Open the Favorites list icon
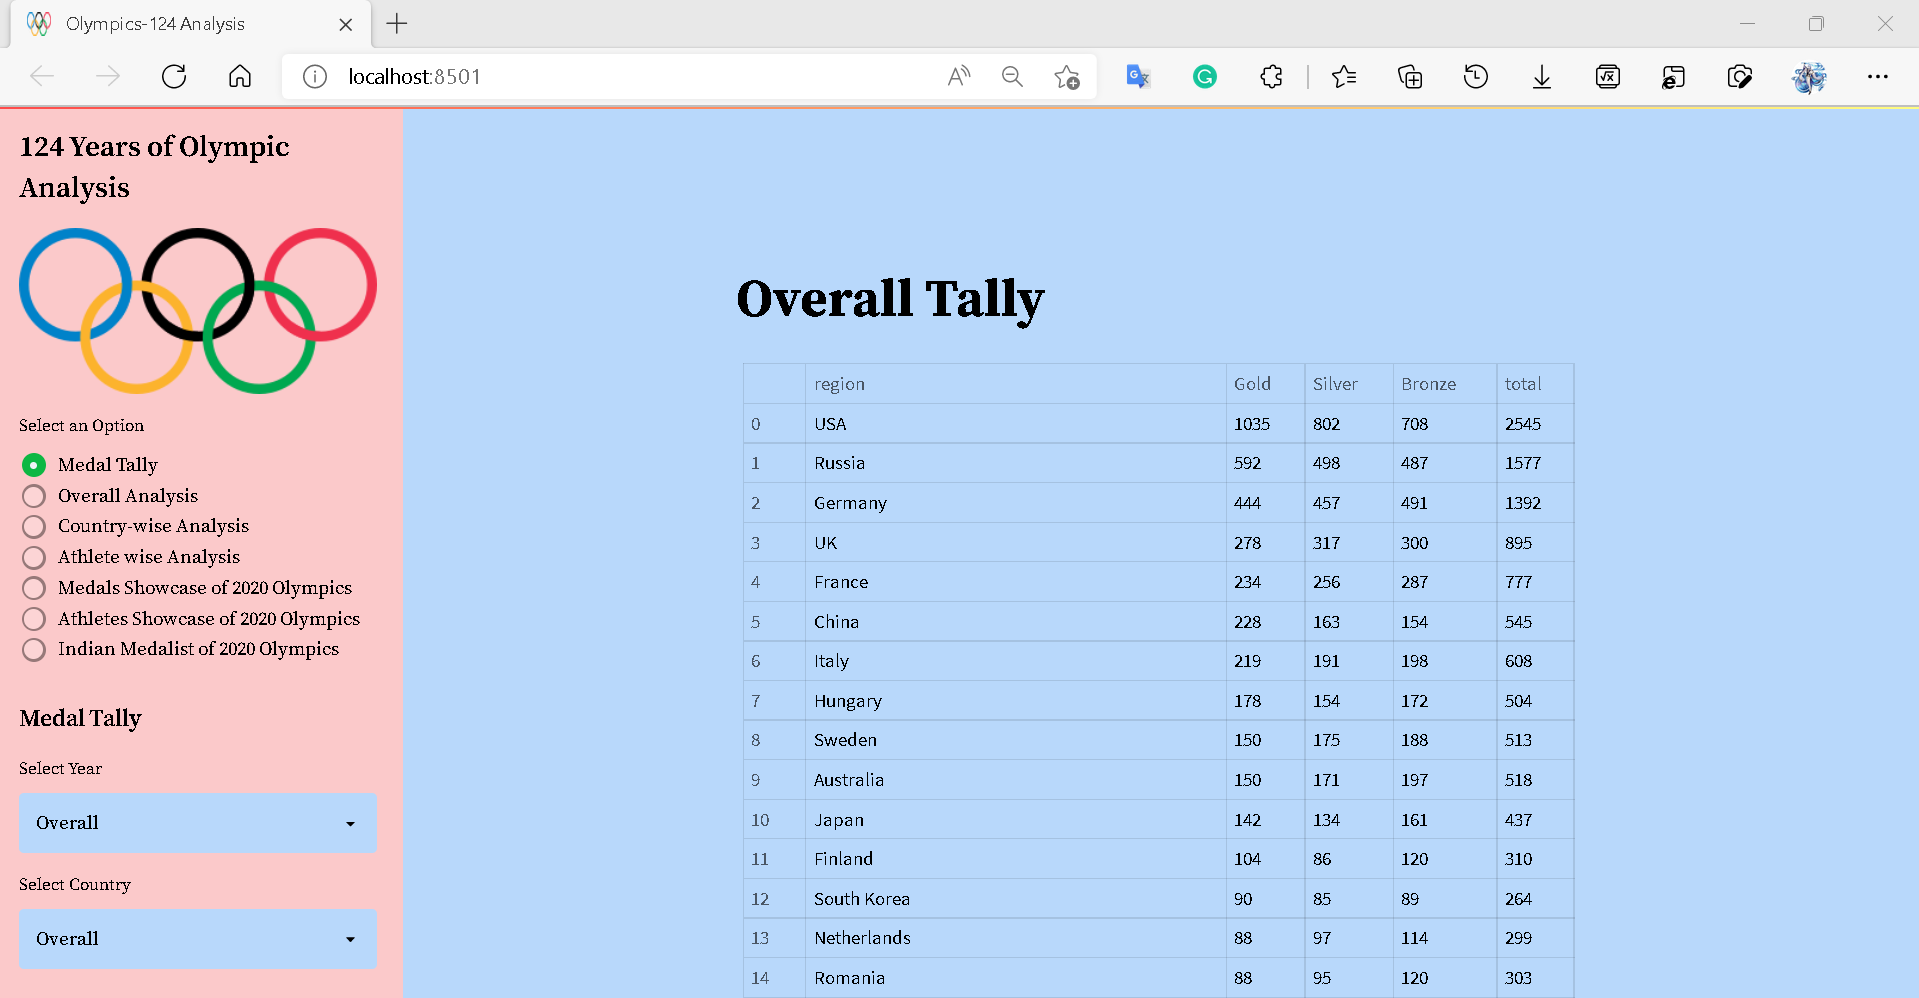Viewport: 1919px width, 998px height. [x=1344, y=76]
